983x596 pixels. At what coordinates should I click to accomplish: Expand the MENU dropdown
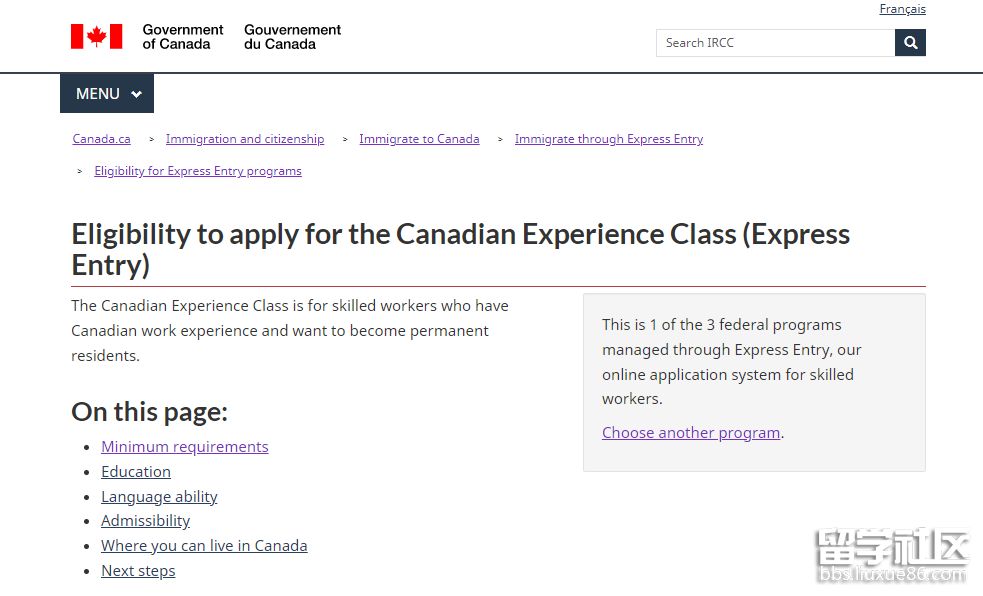point(107,93)
